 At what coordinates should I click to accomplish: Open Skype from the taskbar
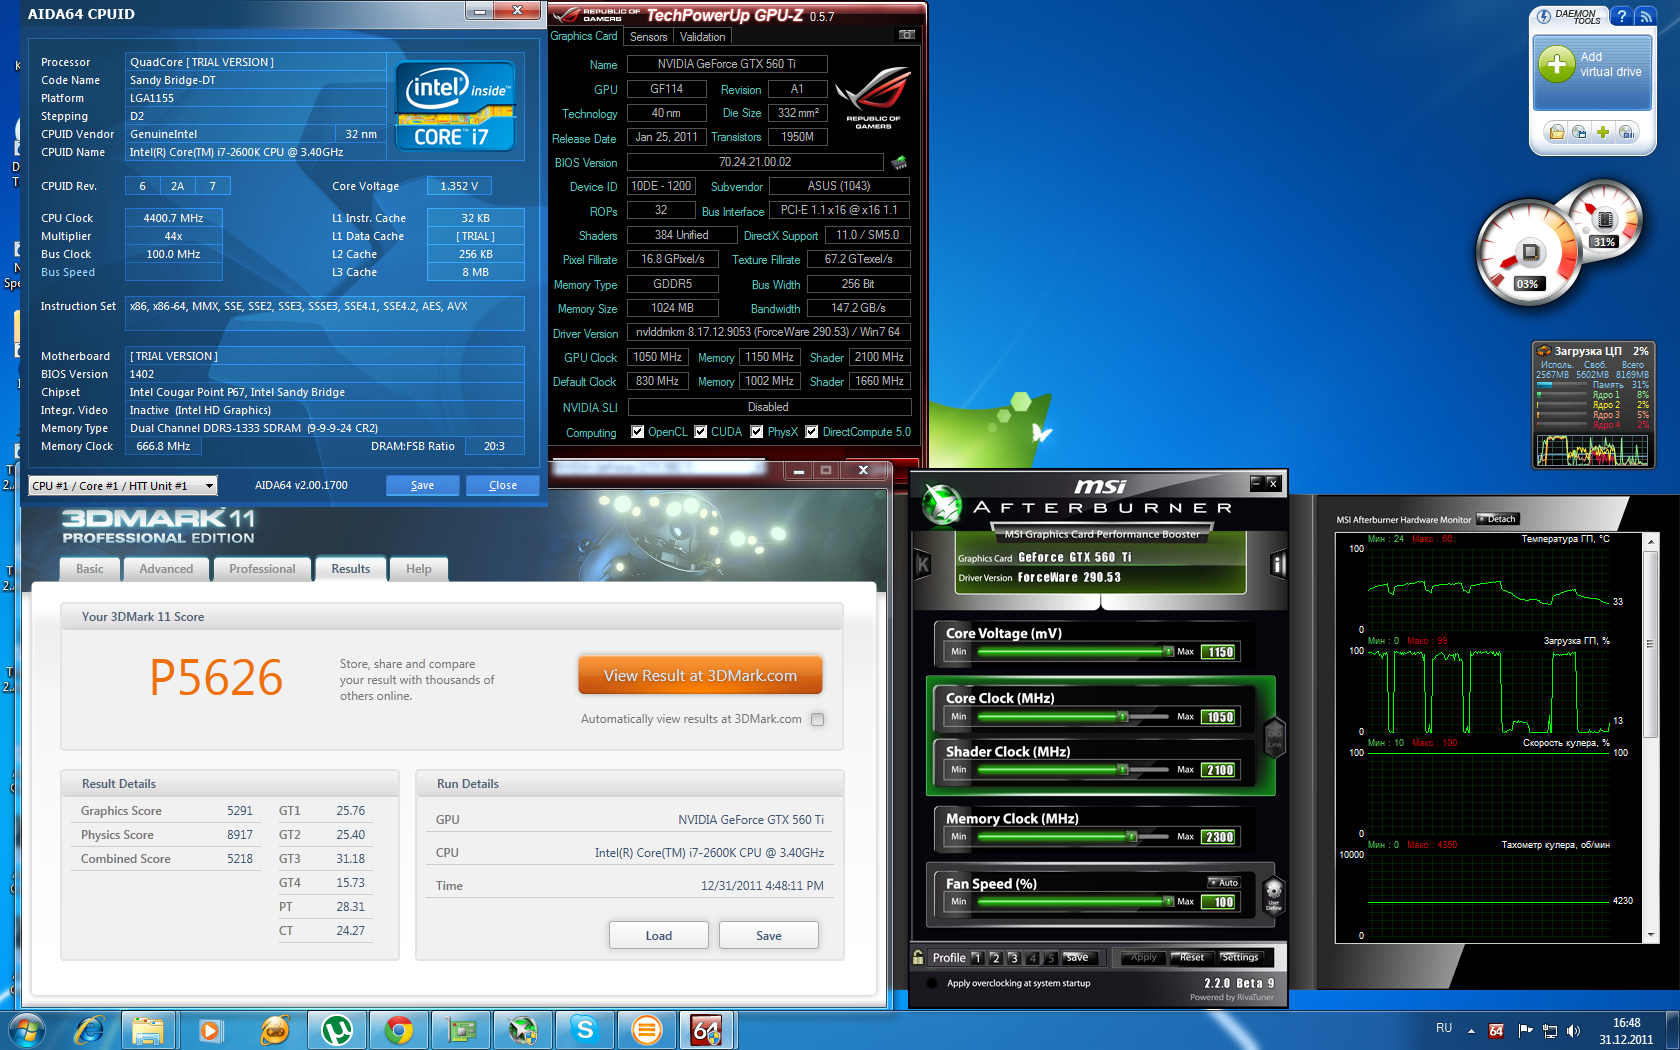pos(585,1030)
